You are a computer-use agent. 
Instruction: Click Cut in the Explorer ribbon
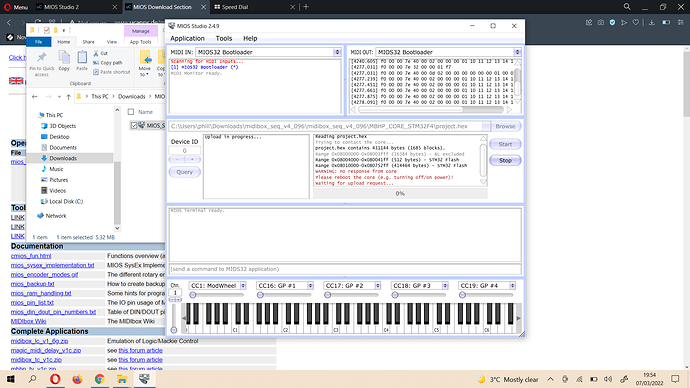[101, 53]
